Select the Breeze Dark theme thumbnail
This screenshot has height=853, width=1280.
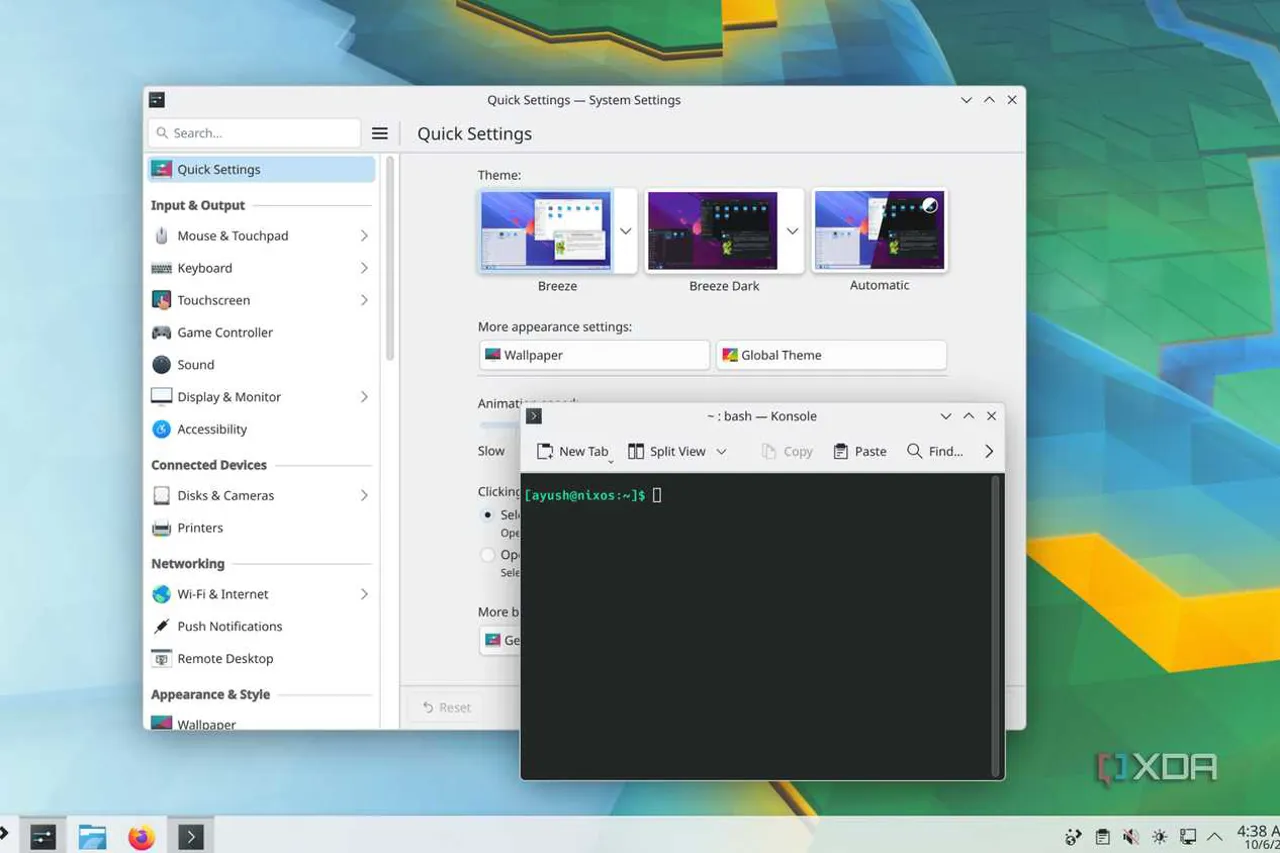713,231
